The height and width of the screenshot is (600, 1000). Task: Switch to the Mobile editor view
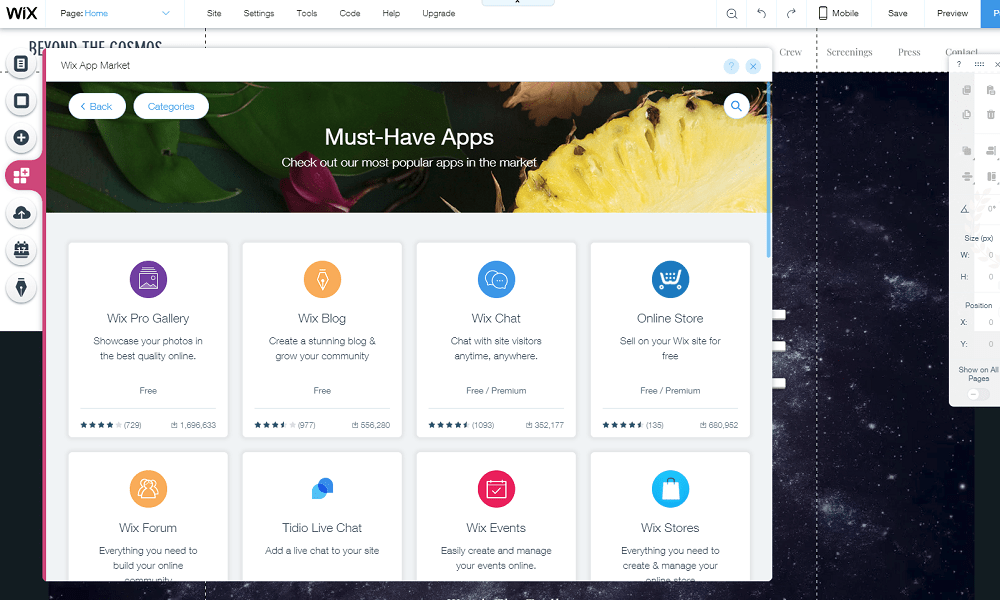point(838,13)
